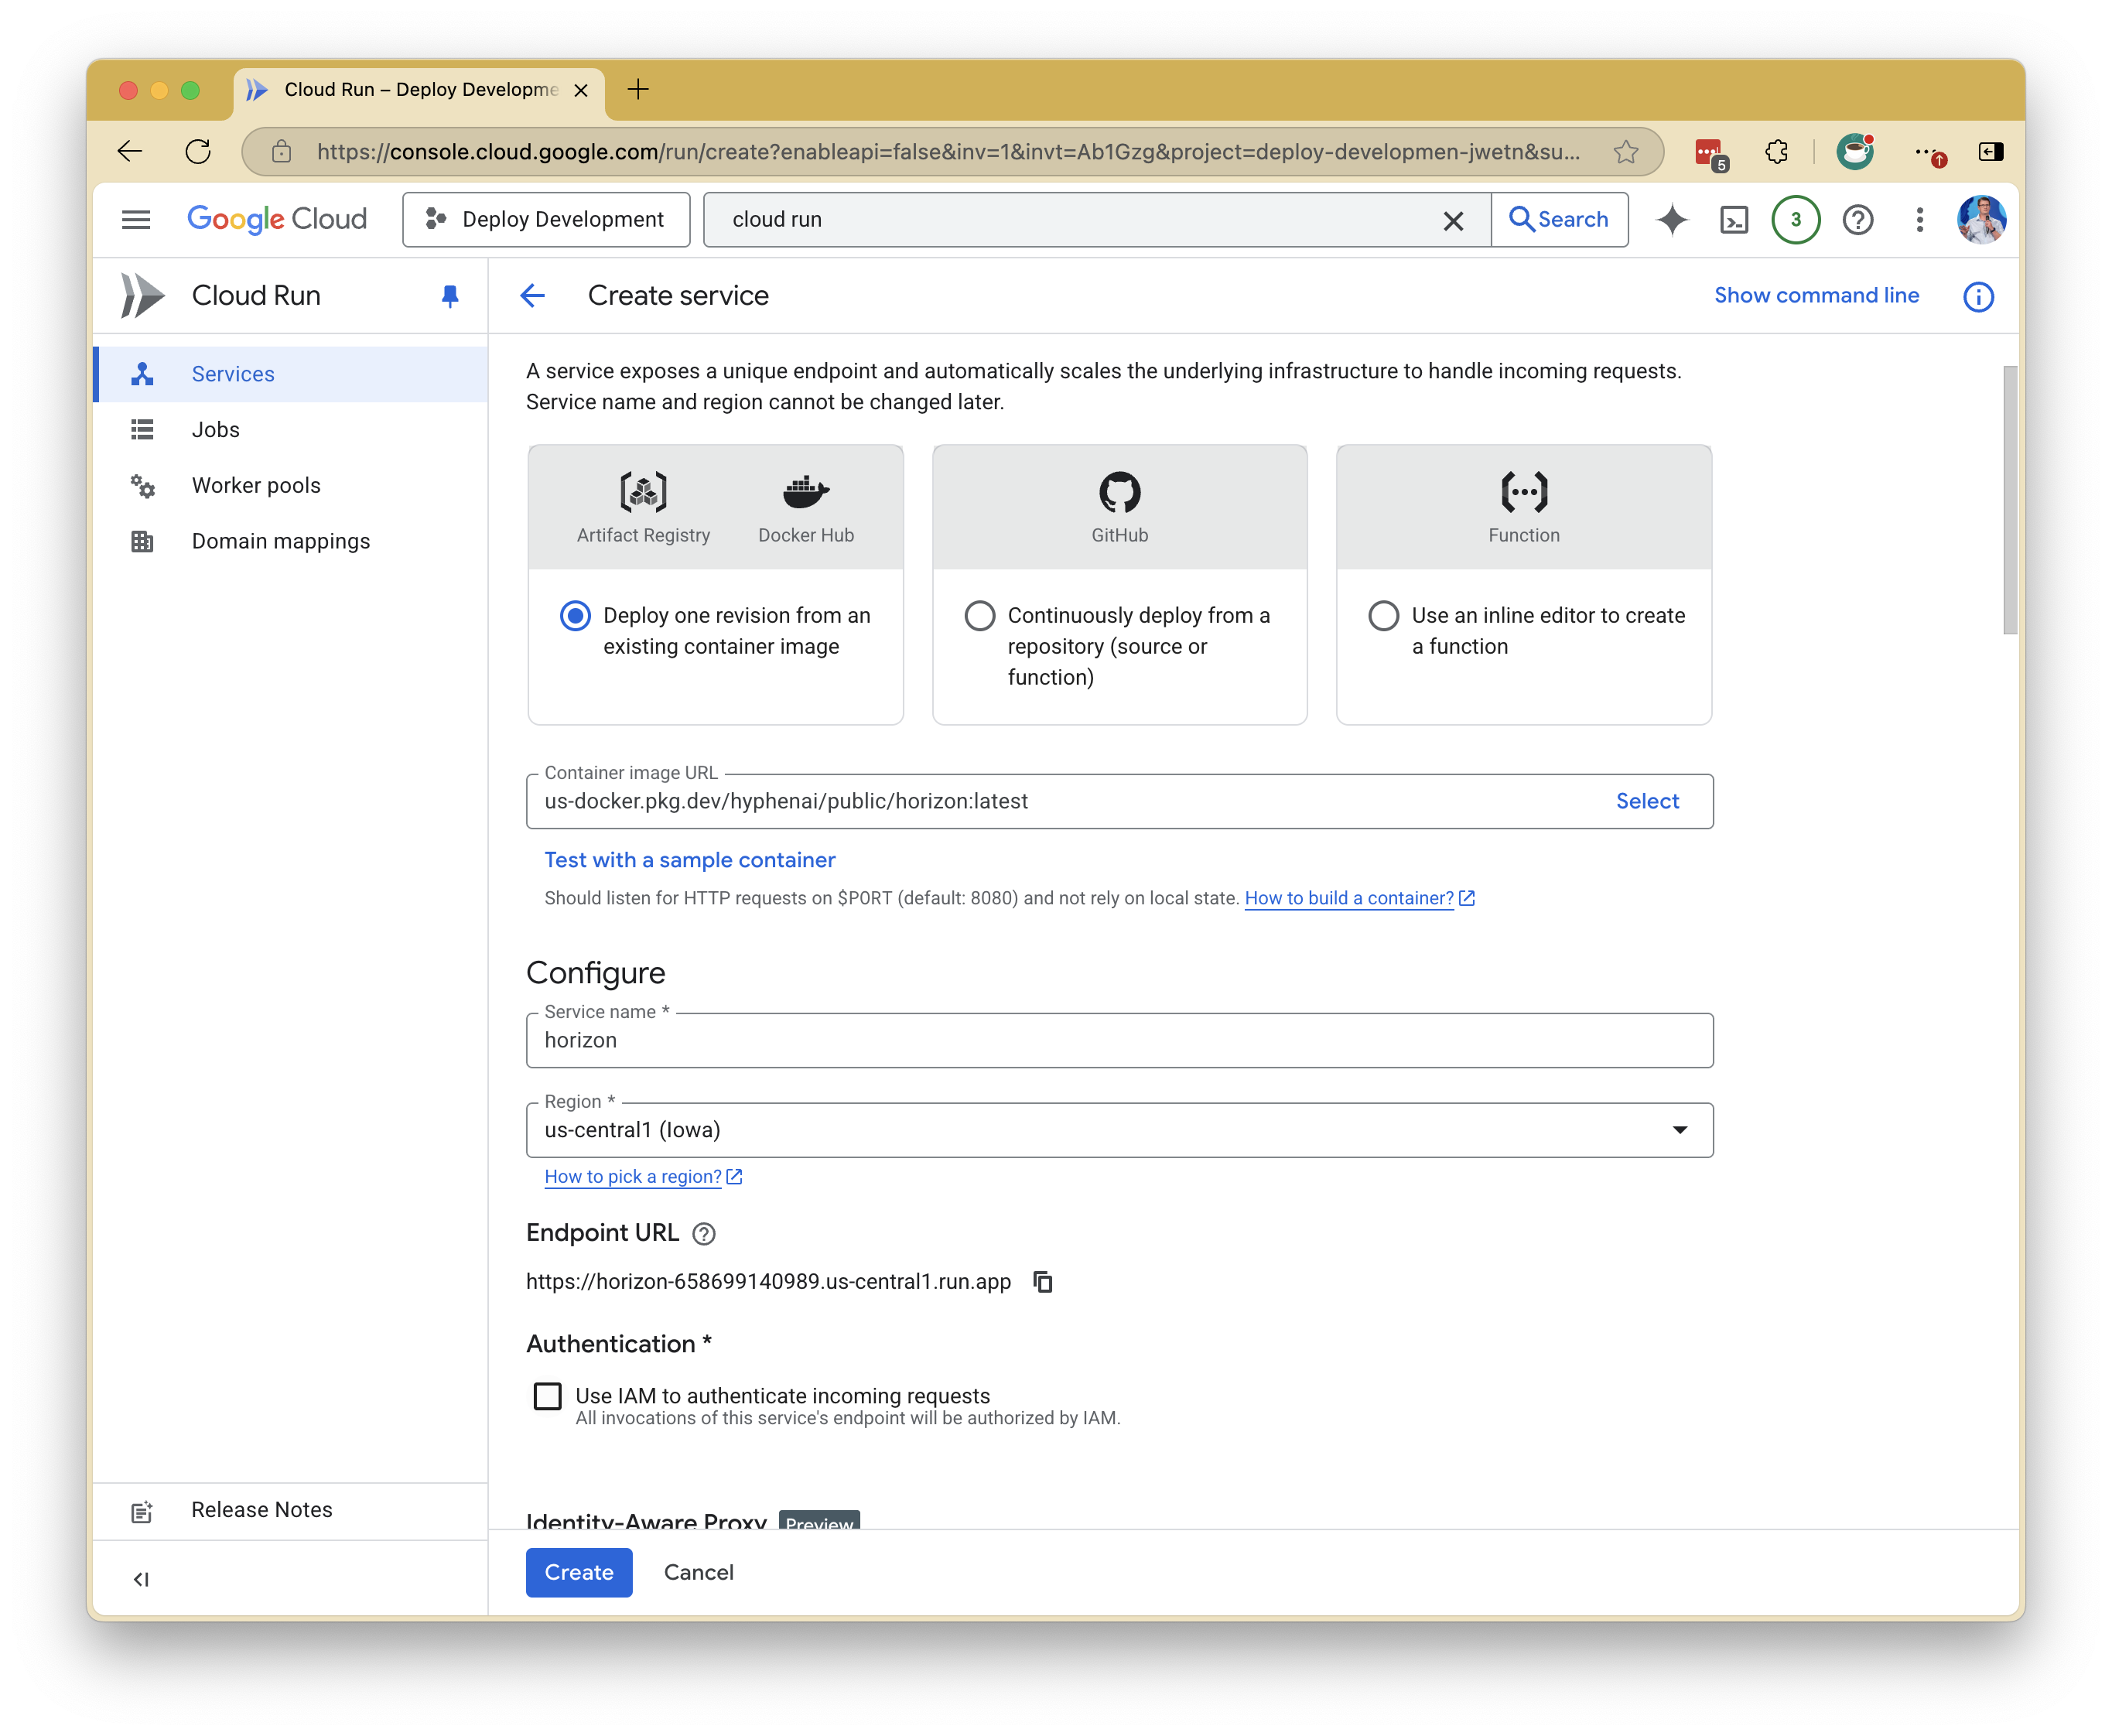The height and width of the screenshot is (1736, 2112).
Task: Open Jobs in the sidebar
Action: [290, 430]
